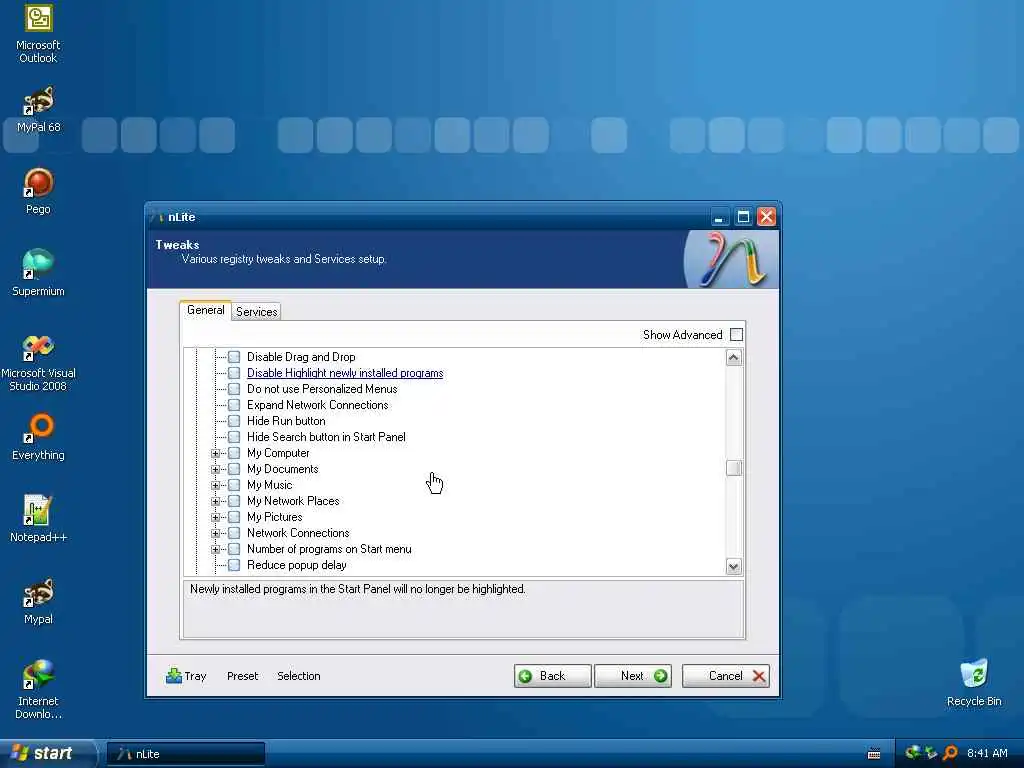Launch the Everything search shortcut
This screenshot has width=1024, height=768.
(38, 438)
